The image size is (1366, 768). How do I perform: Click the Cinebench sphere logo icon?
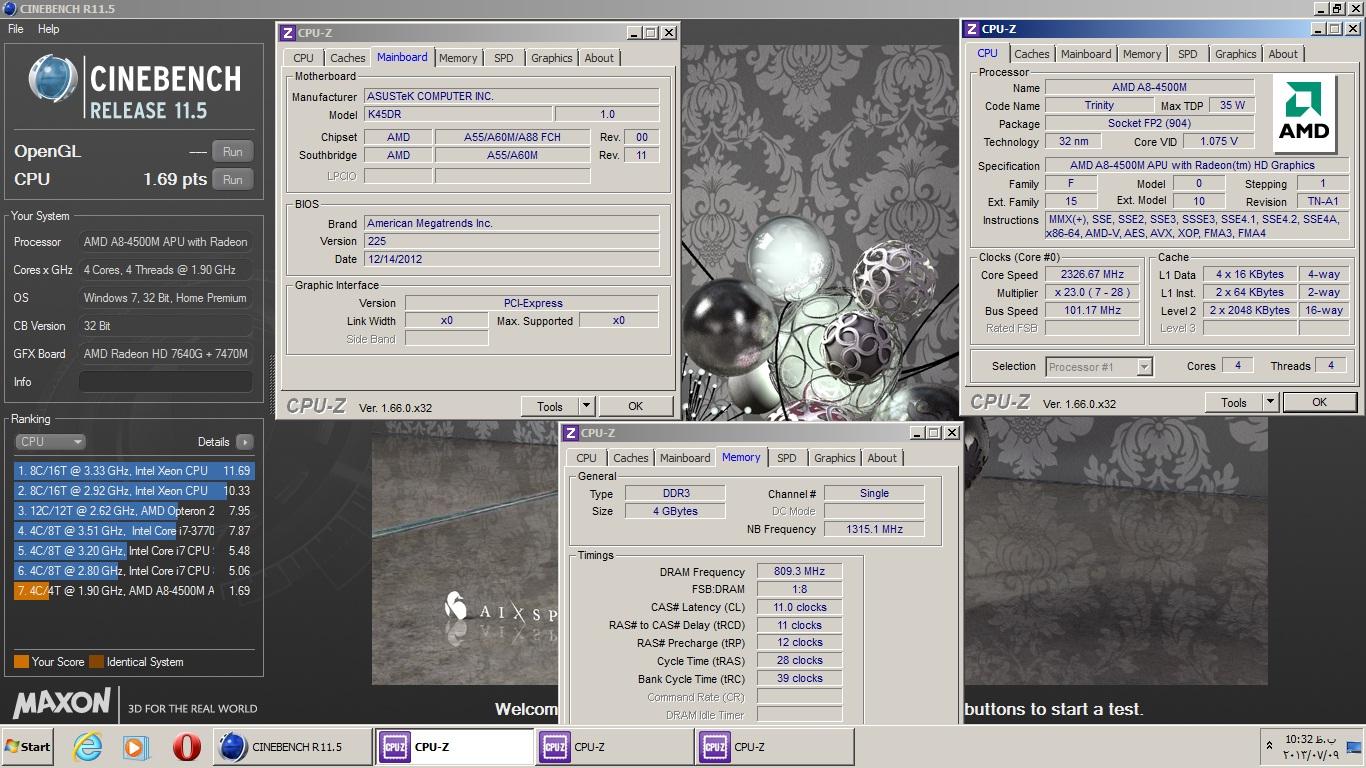[x=52, y=80]
